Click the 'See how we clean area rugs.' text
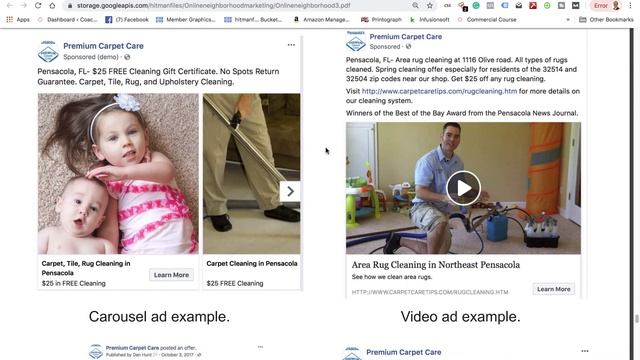The height and width of the screenshot is (360, 640). tap(392, 277)
